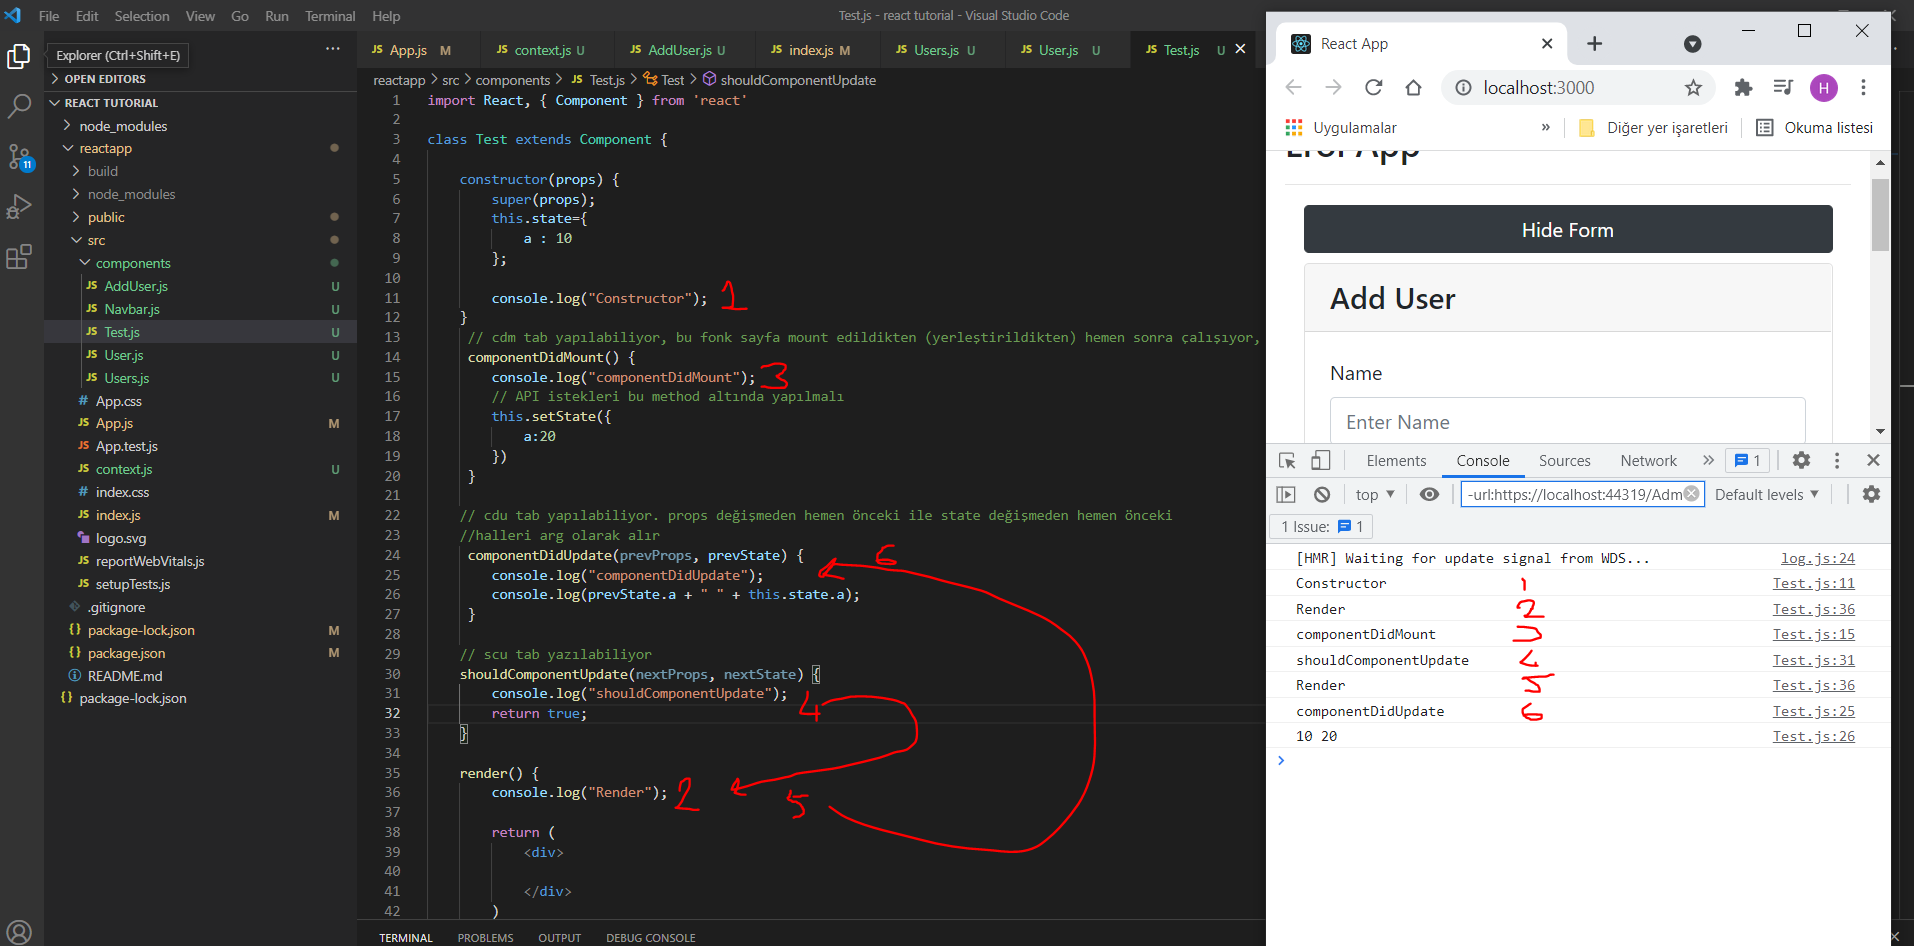Toggle the device toolbar in DevTools
The image size is (1914, 946).
[1320, 460]
